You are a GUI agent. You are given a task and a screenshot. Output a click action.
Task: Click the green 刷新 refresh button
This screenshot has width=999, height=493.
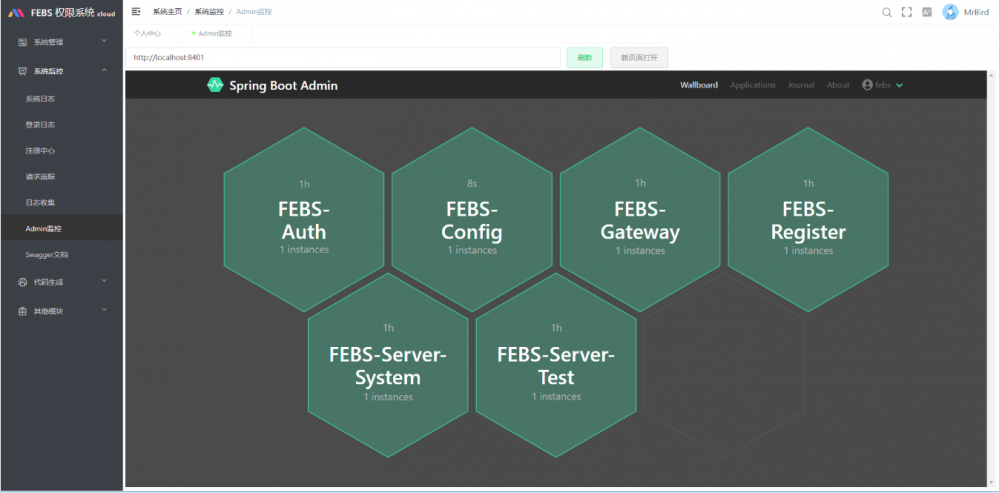click(x=584, y=57)
